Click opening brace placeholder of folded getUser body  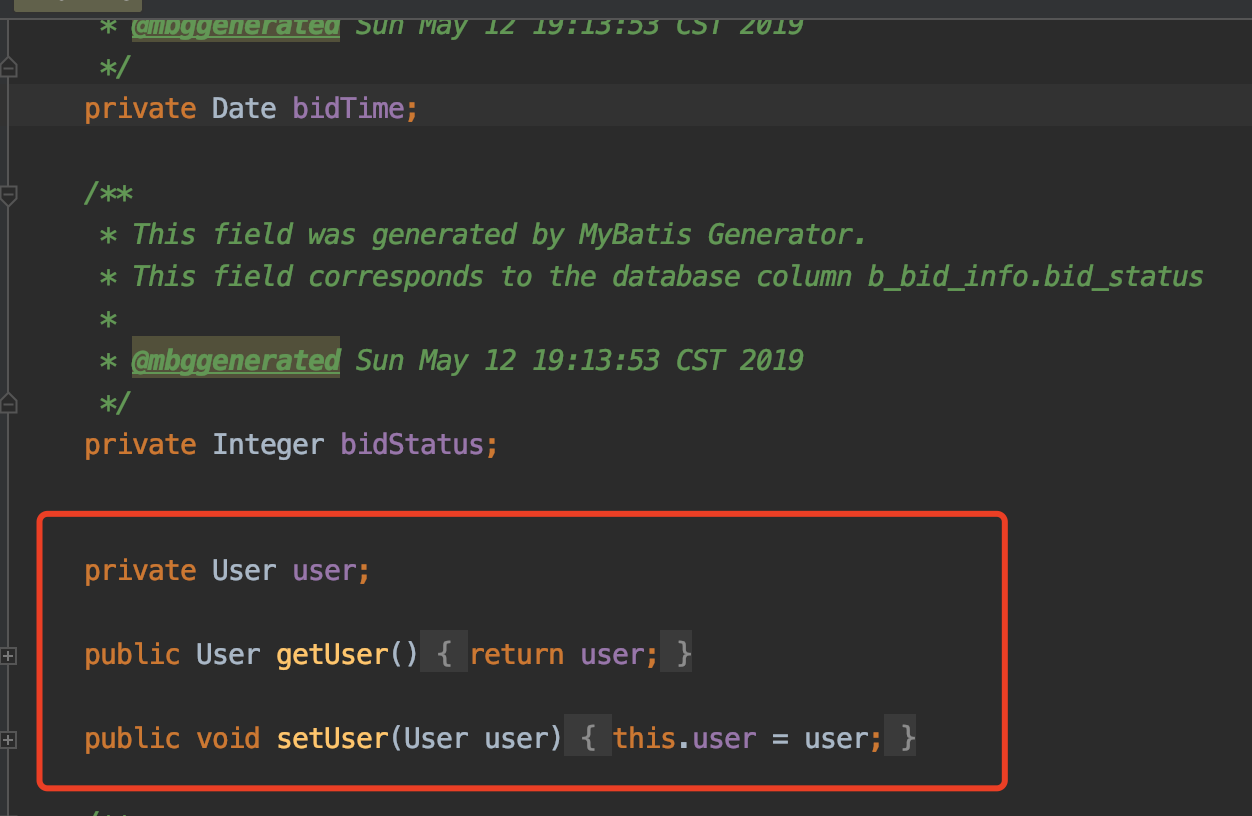[x=445, y=655]
